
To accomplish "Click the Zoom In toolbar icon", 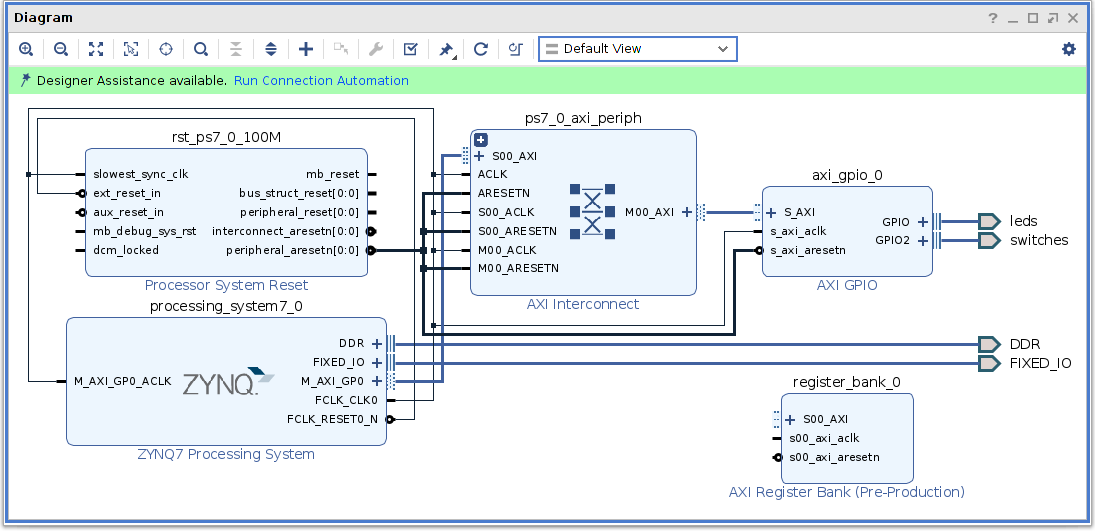I will point(26,49).
